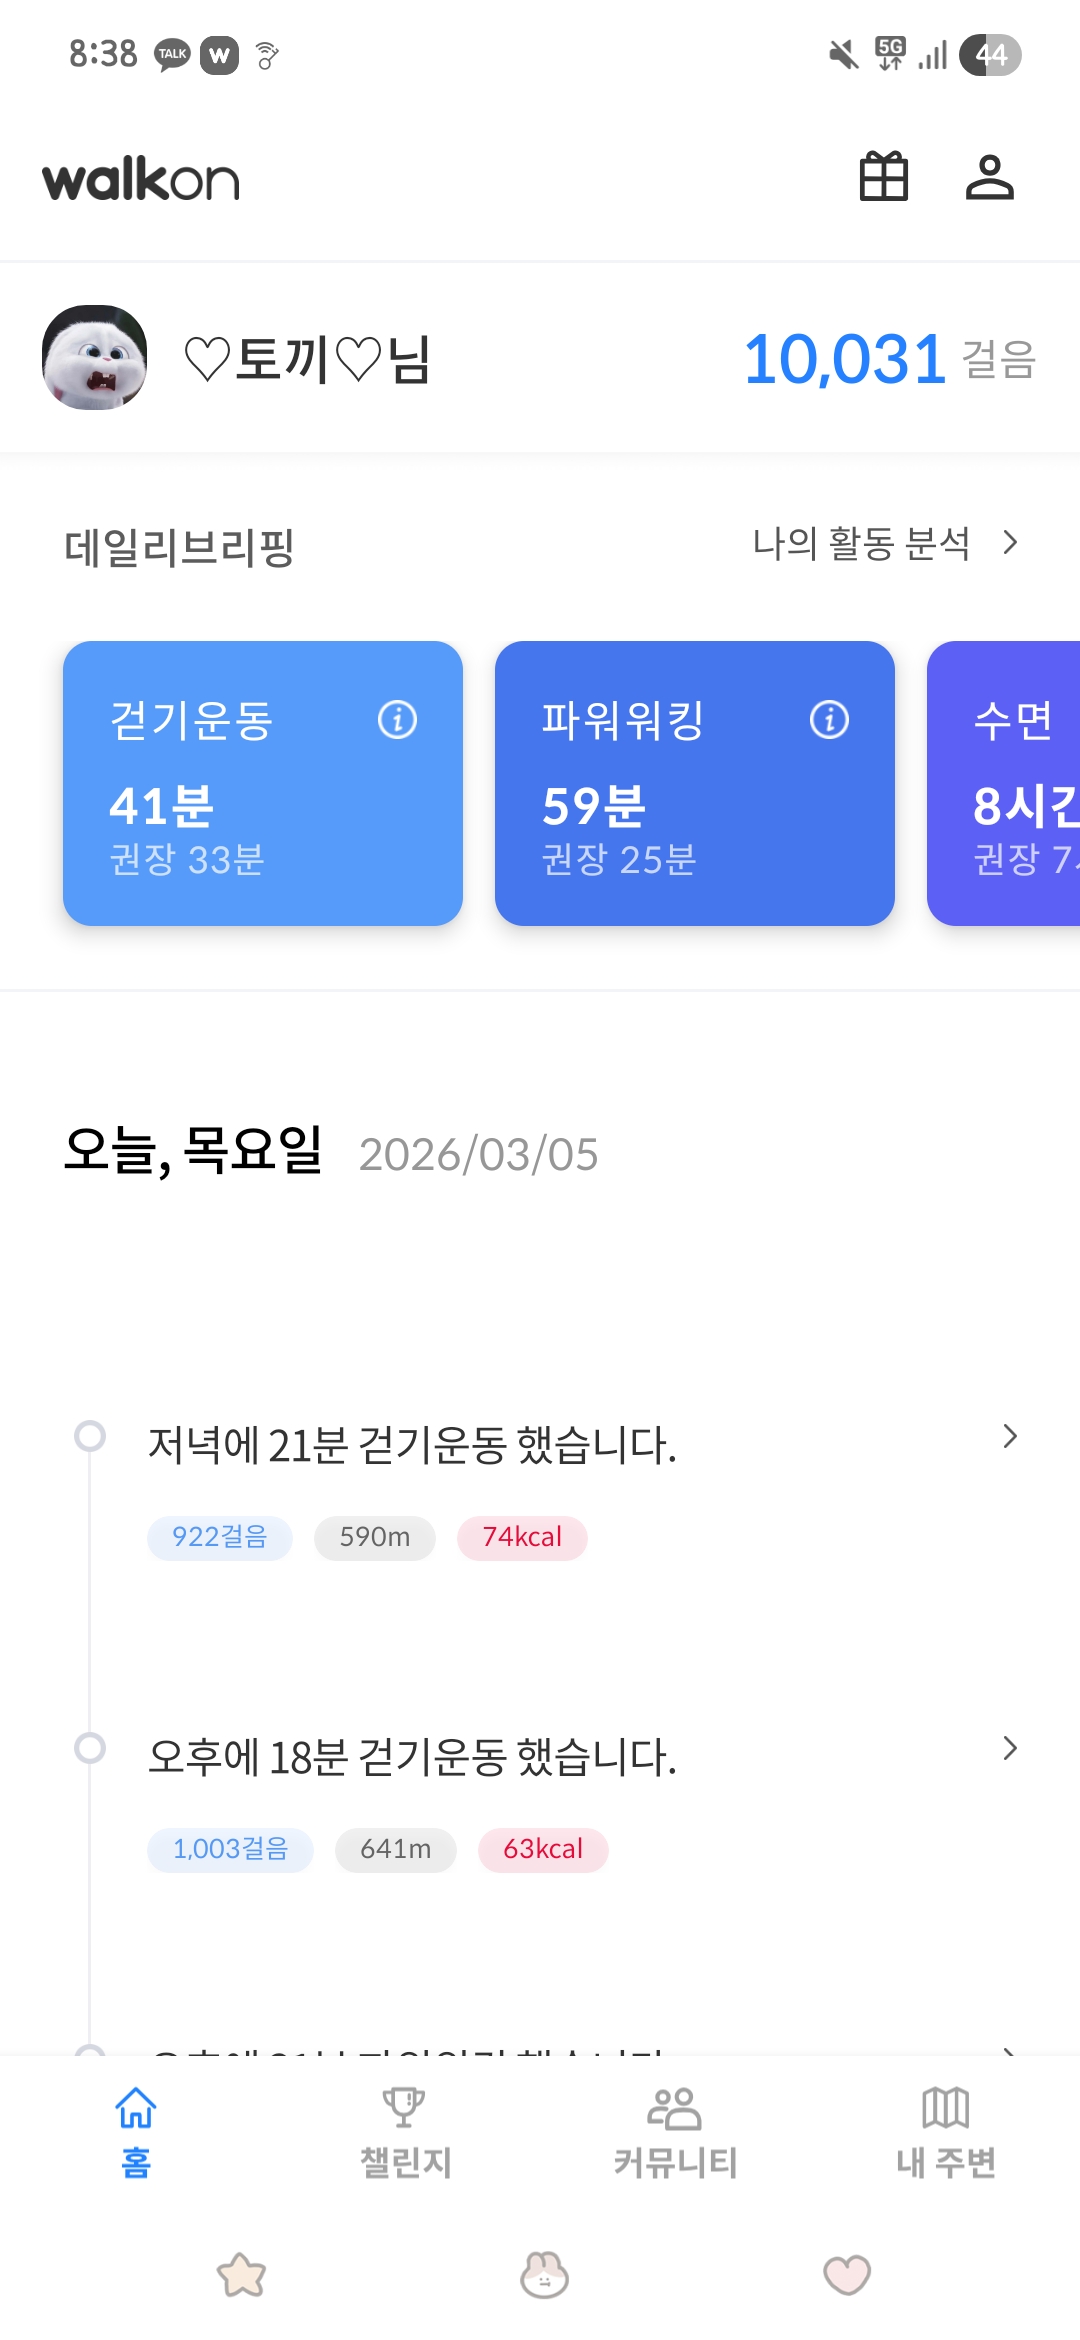This screenshot has width=1080, height=2340.
Task: Expand the 오후 18분 walking entry chevron
Action: [1010, 1748]
